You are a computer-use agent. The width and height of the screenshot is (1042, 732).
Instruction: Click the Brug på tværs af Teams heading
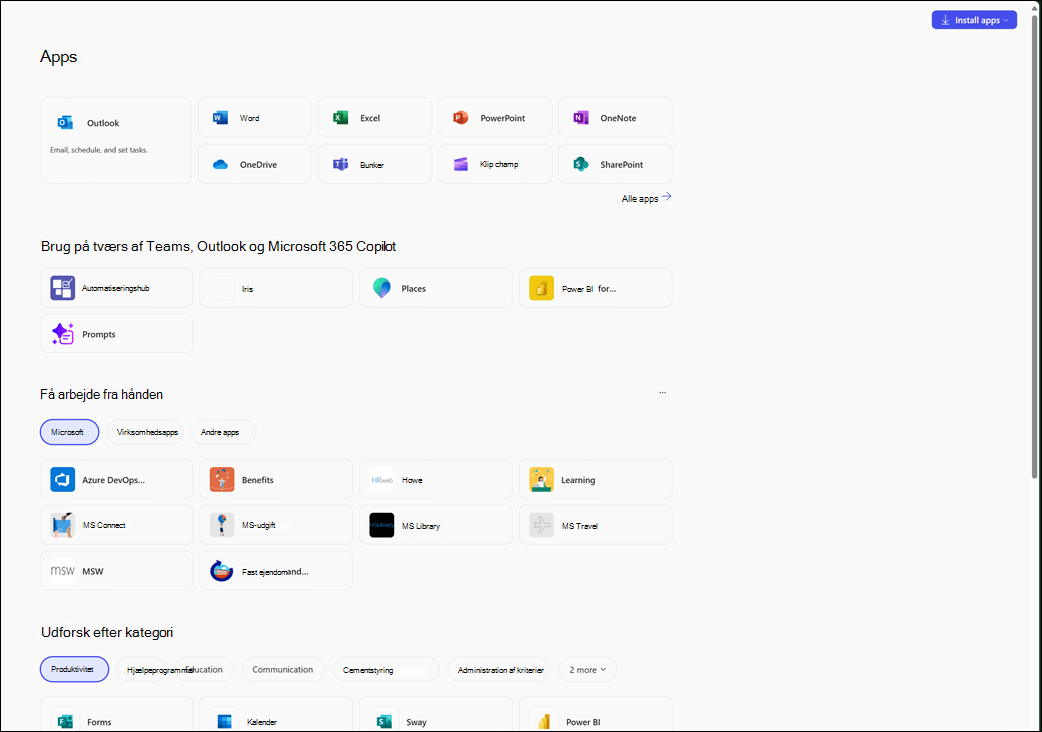coord(219,246)
